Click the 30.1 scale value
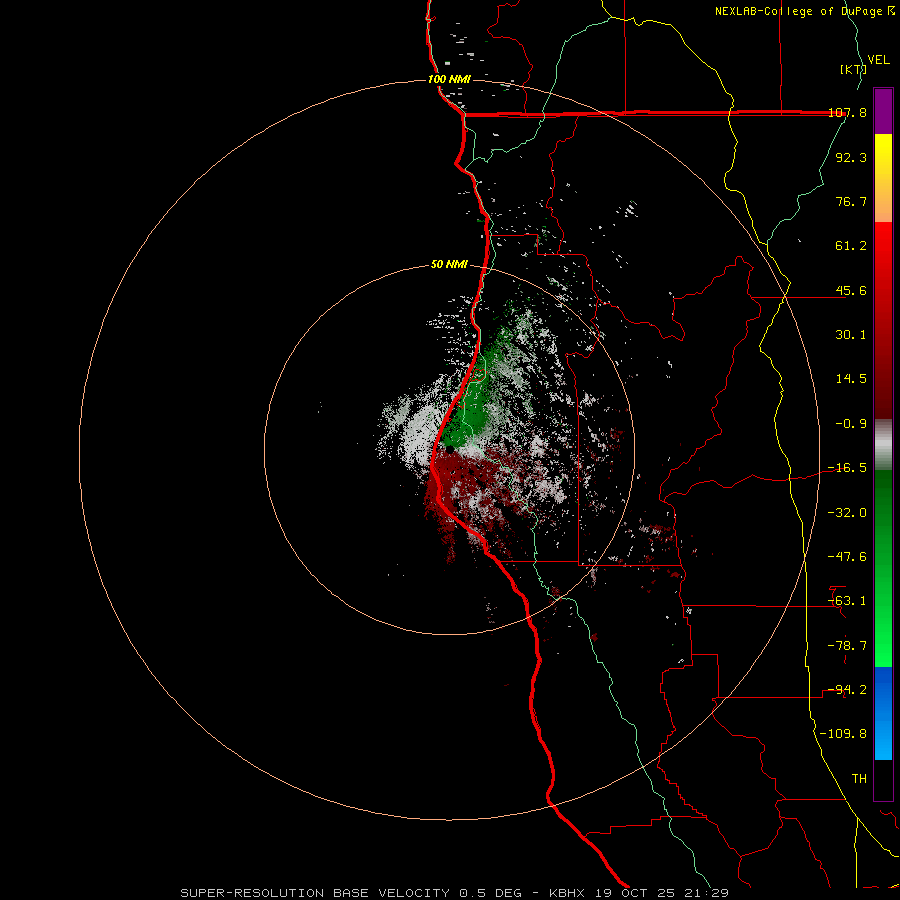Viewport: 900px width, 900px height. (x=851, y=335)
